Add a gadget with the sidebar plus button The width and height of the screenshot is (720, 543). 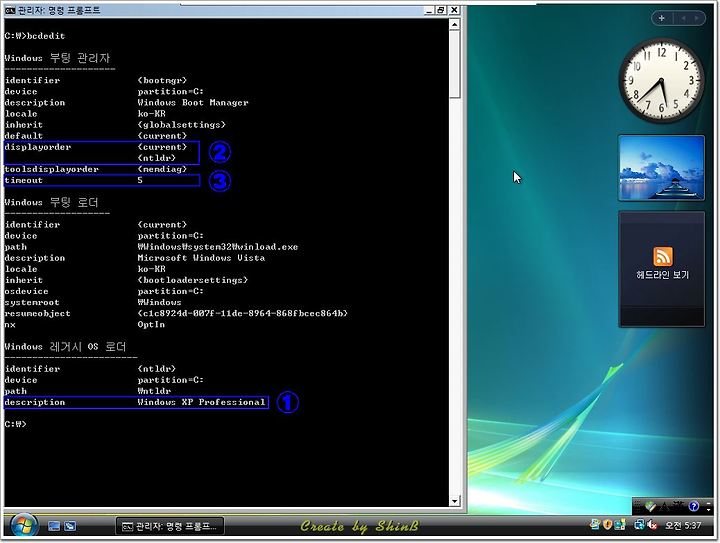click(x=662, y=18)
